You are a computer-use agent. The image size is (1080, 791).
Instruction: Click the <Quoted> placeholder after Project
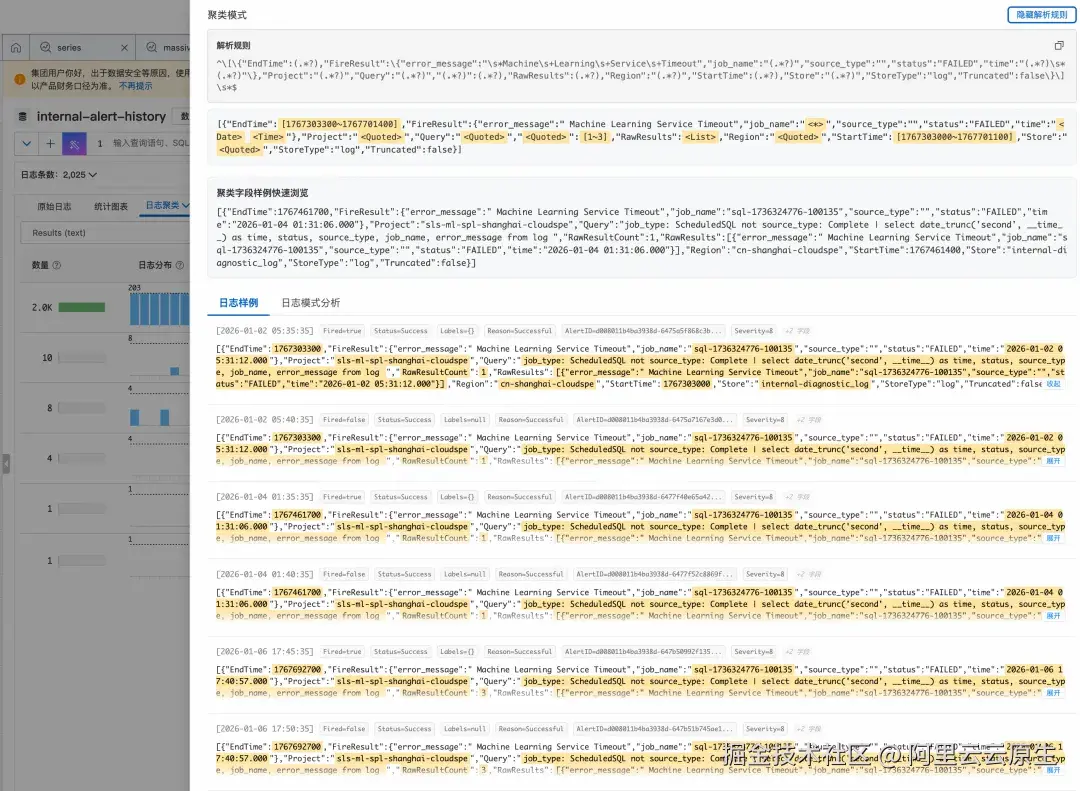(x=380, y=137)
